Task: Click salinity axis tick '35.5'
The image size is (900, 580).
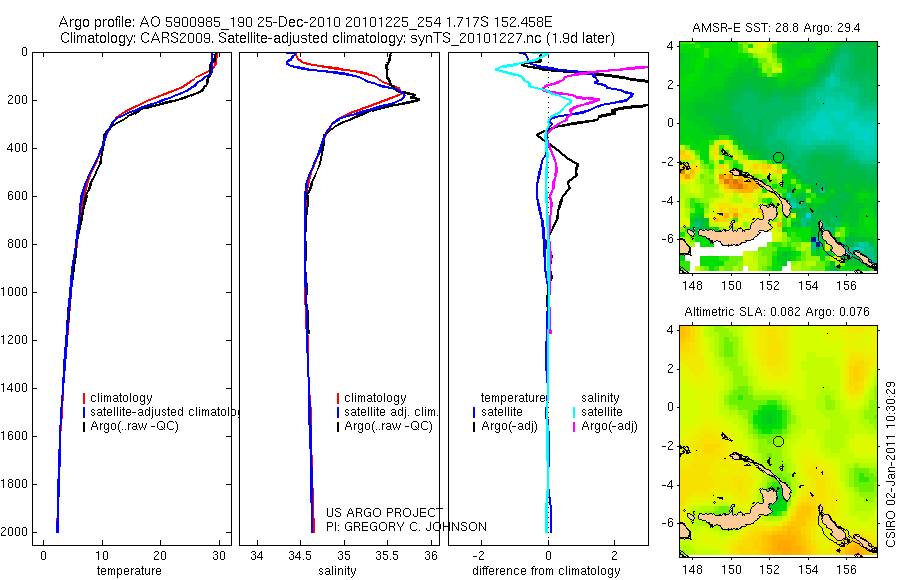Action: [387, 555]
